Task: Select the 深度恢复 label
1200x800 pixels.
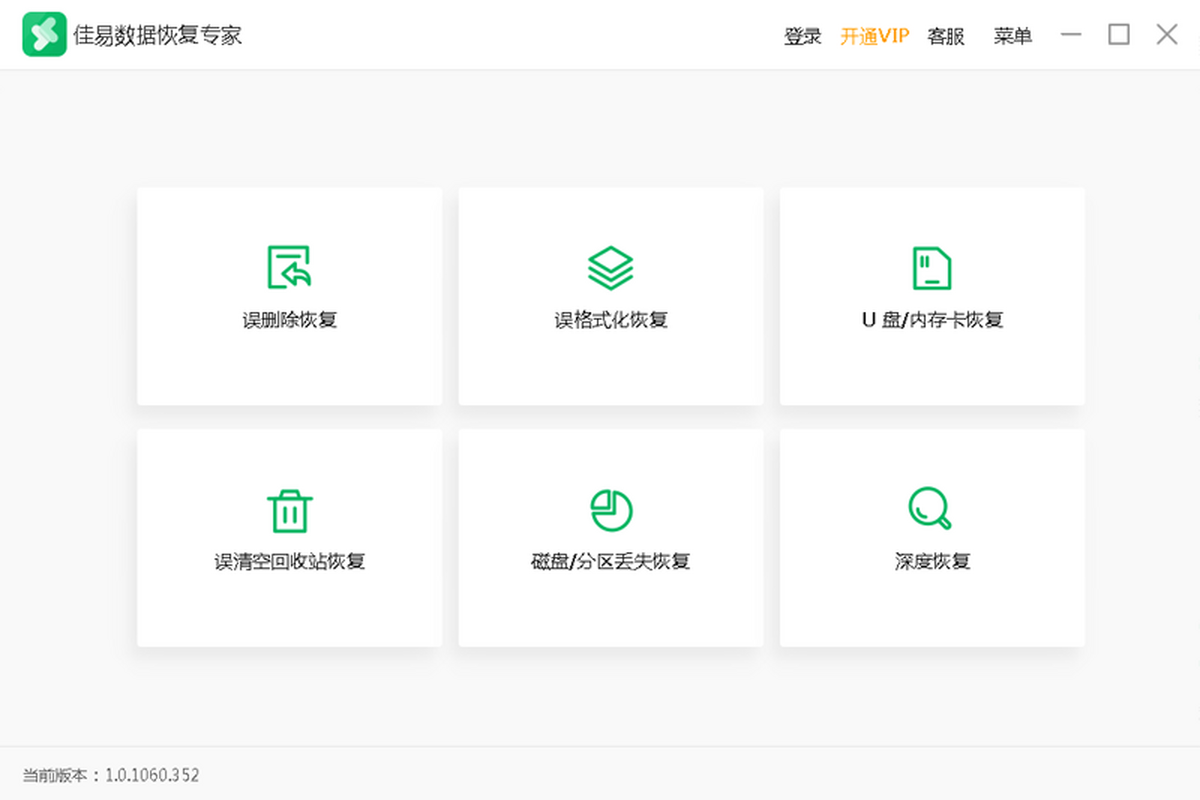Action: tap(932, 561)
